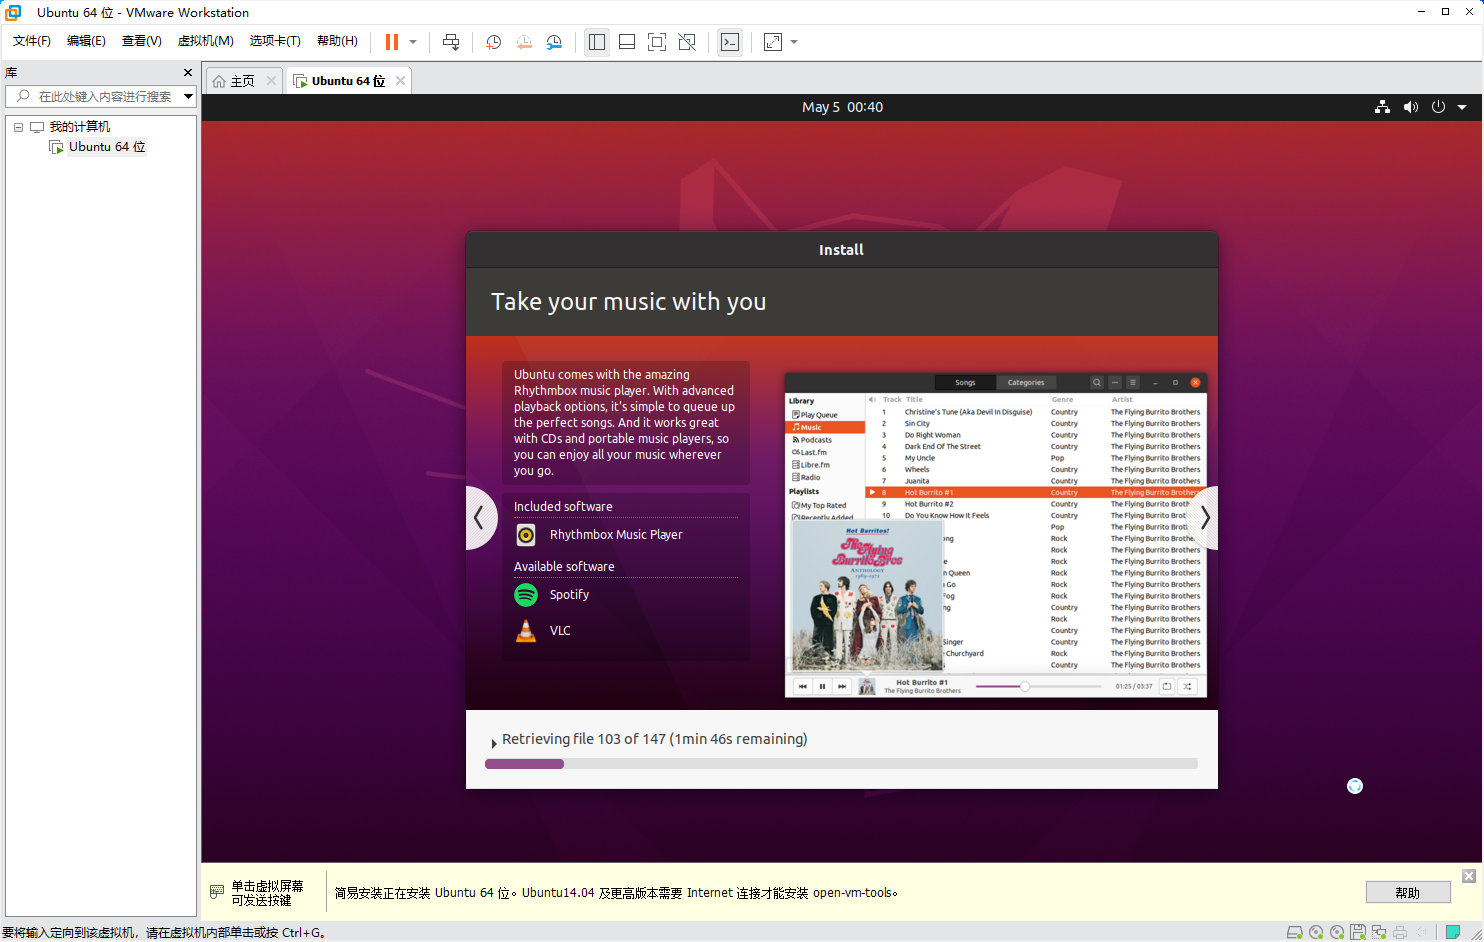Close the Ubuntu 64 位 tab
1484x942 pixels.
click(400, 81)
